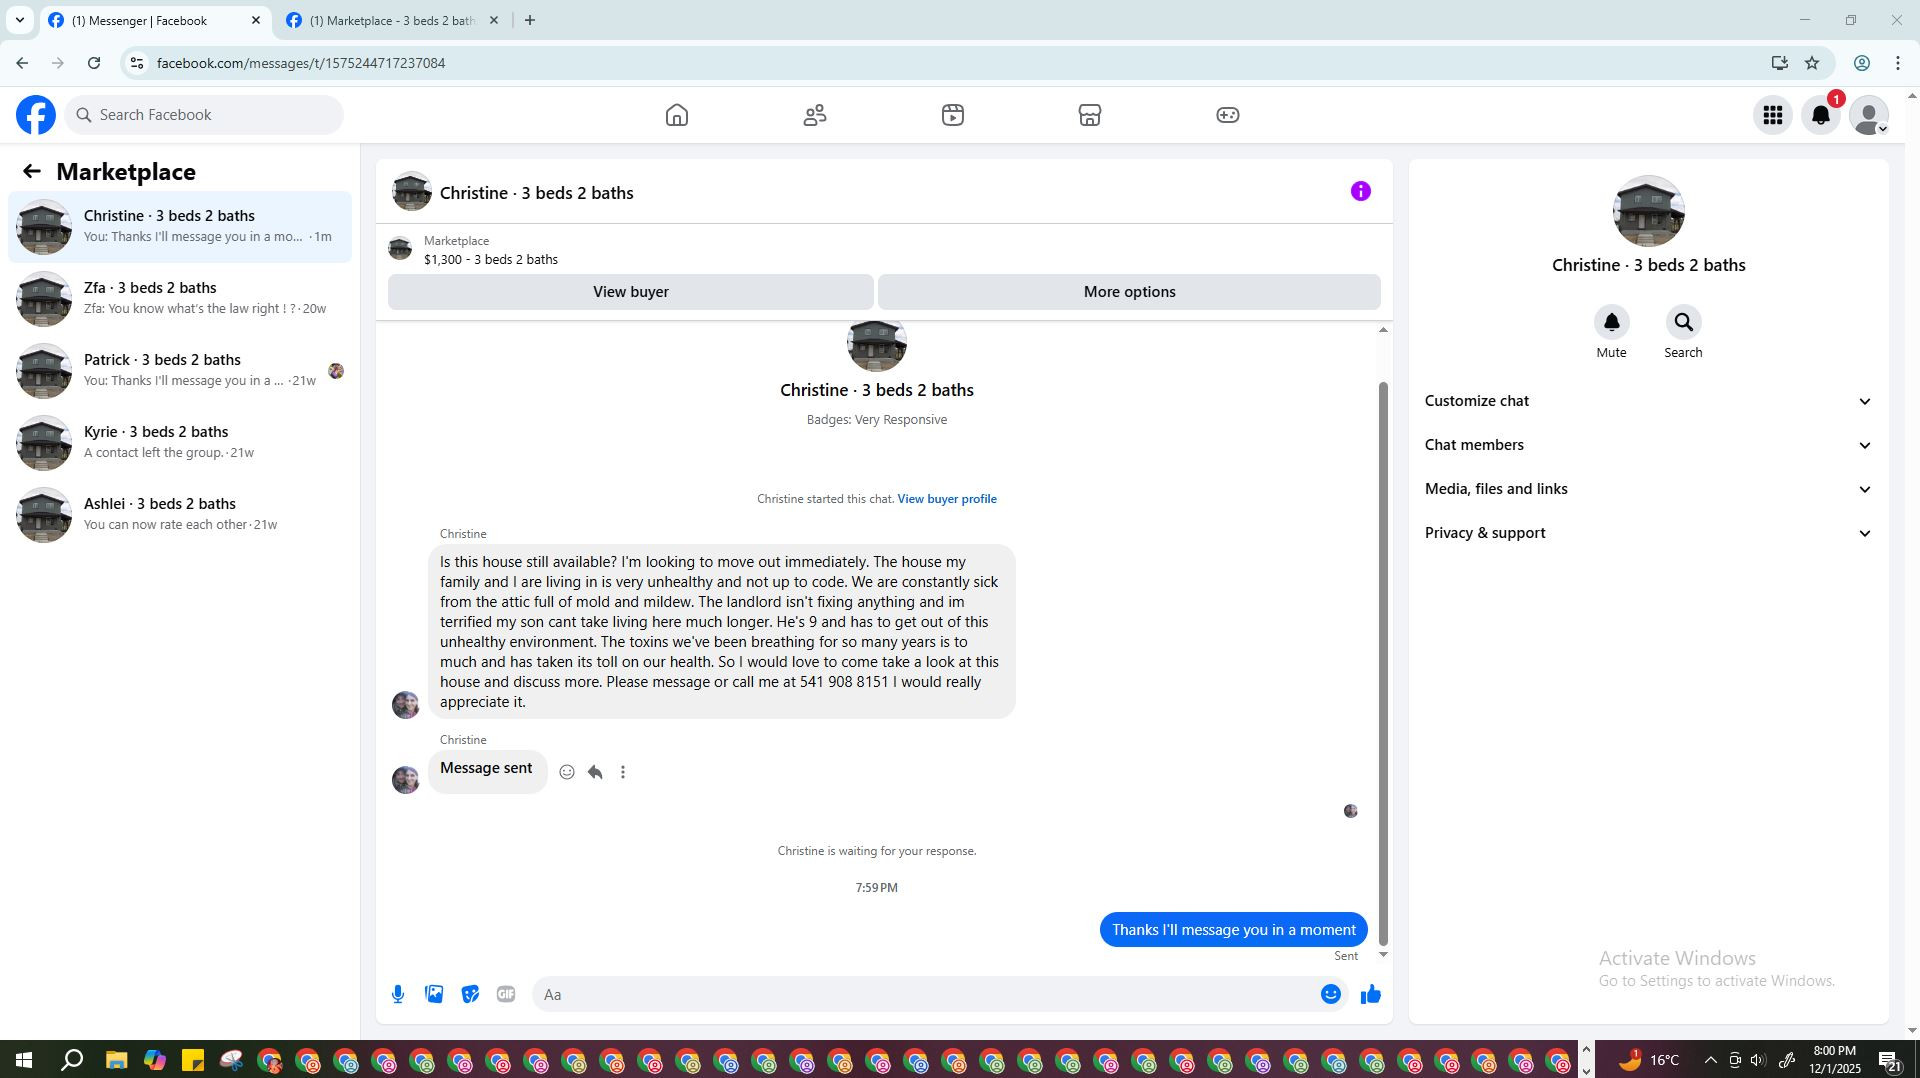The width and height of the screenshot is (1920, 1078).
Task: Open Ashlei · 3 beds 2 baths conversation
Action: point(180,515)
